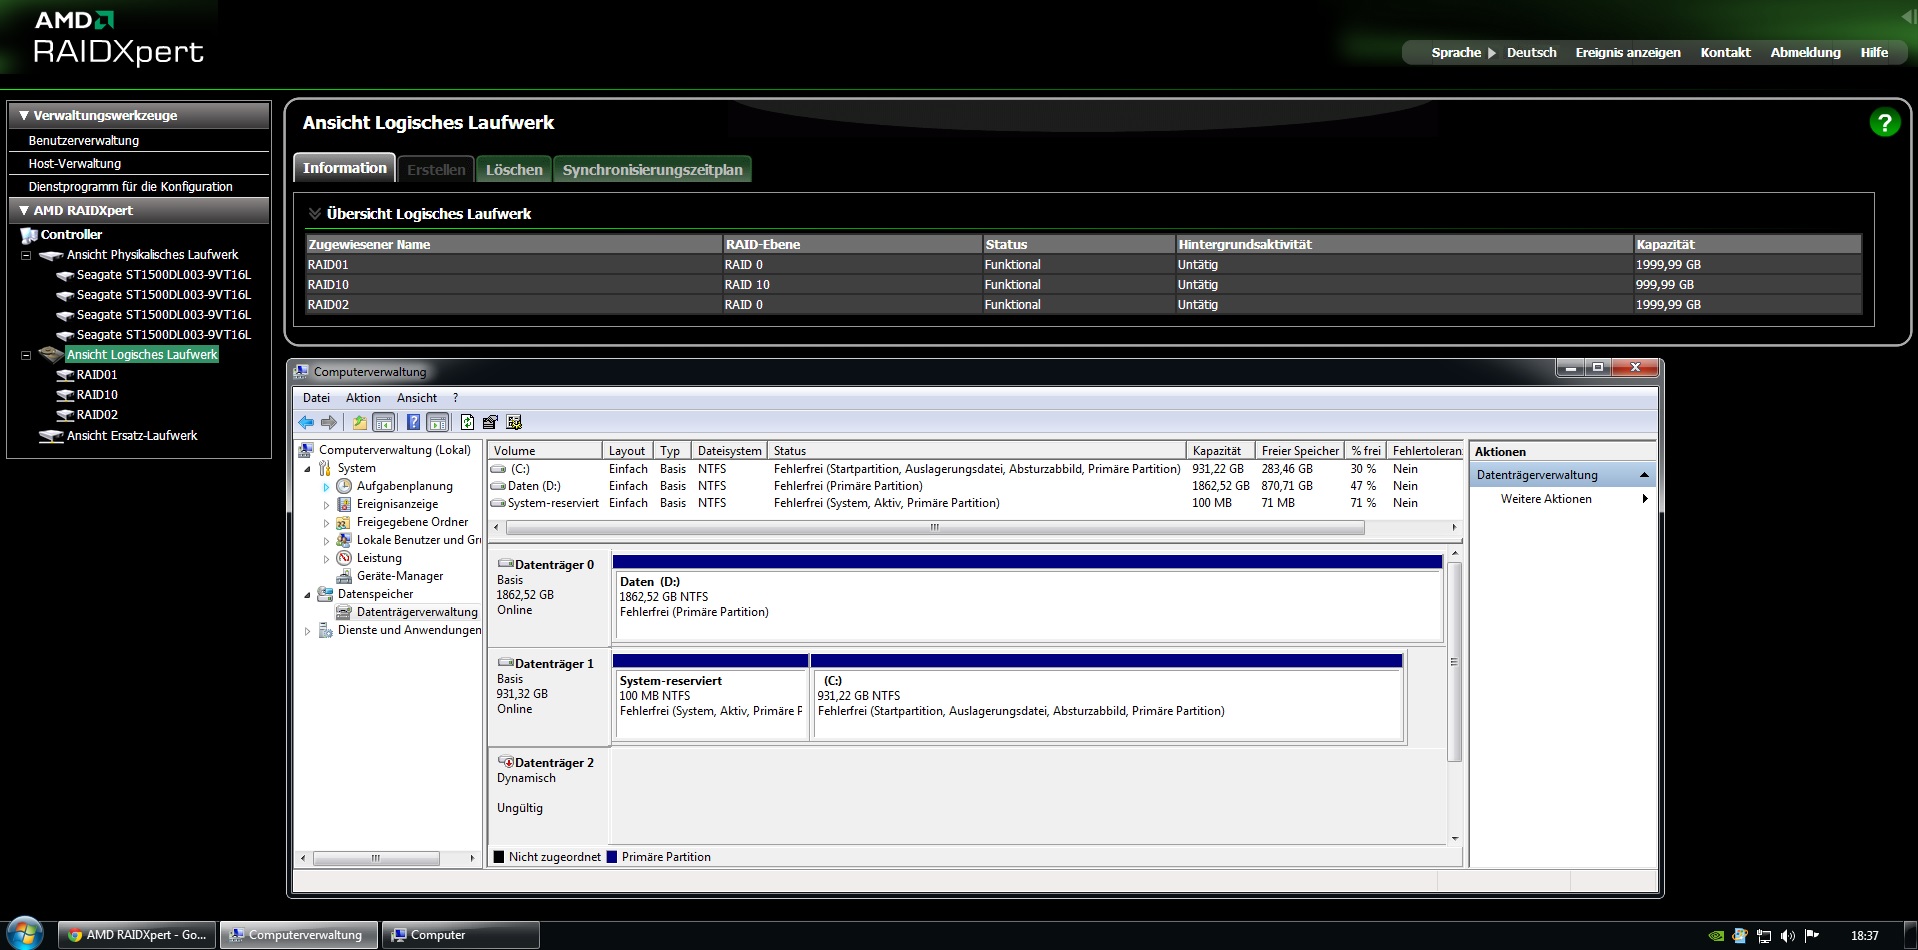Image resolution: width=1918 pixels, height=950 pixels.
Task: Open the settings icon at the toolbar's end
Action: [x=514, y=422]
